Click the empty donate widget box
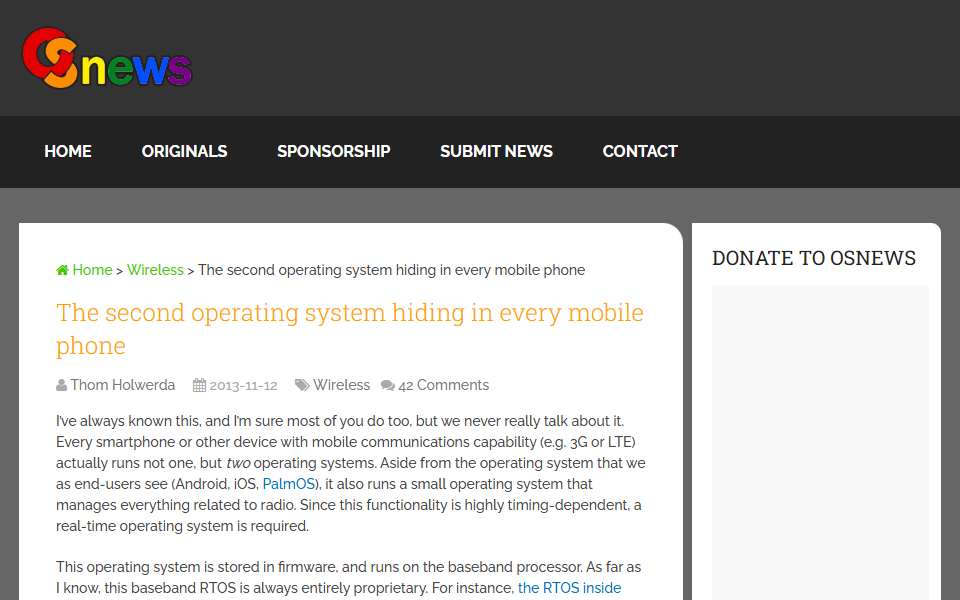Screen dimensions: 960x600 pos(820,443)
